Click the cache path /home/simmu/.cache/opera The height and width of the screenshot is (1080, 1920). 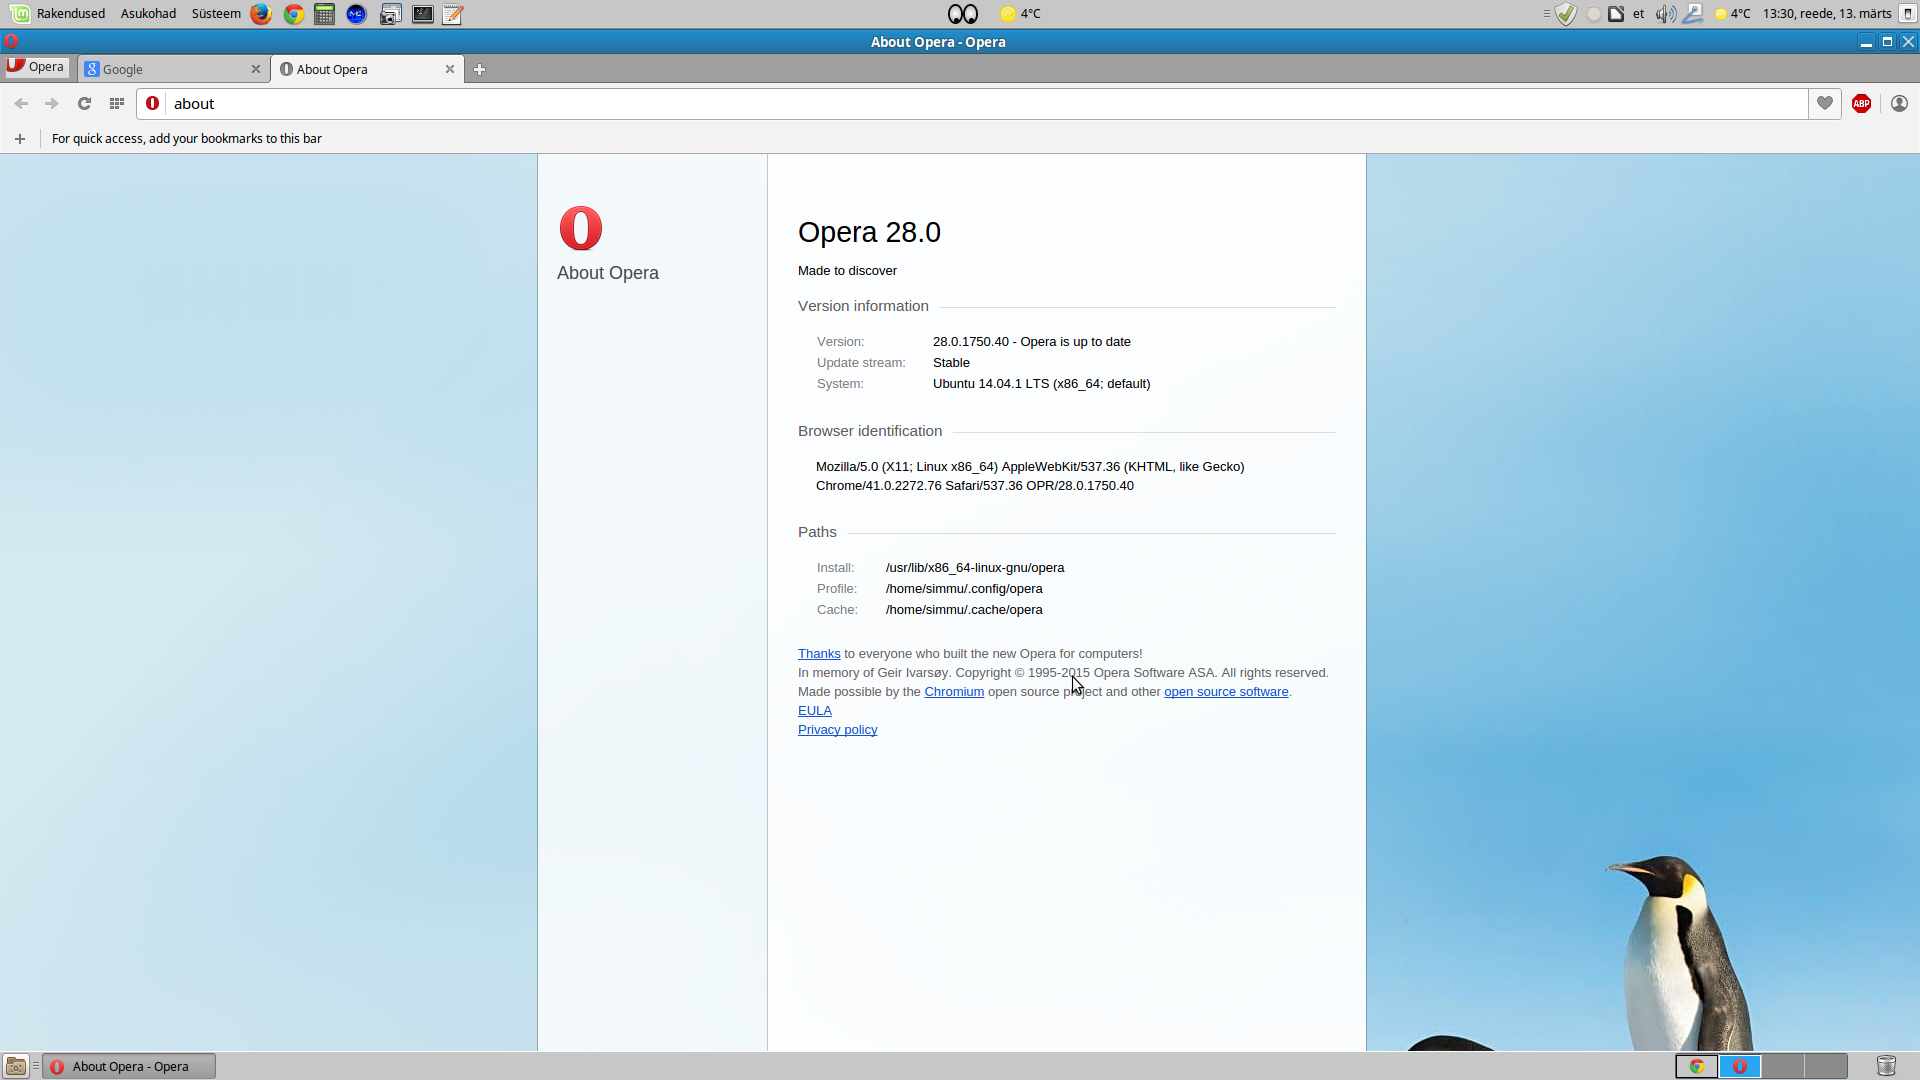(x=964, y=610)
